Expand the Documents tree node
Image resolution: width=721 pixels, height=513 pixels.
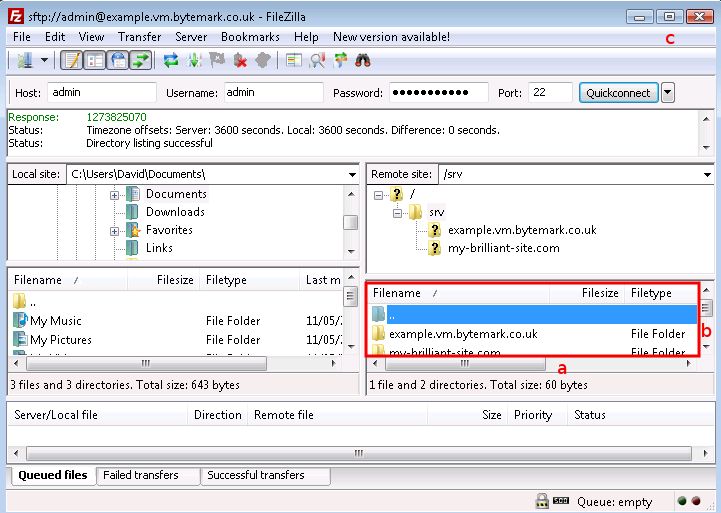114,195
